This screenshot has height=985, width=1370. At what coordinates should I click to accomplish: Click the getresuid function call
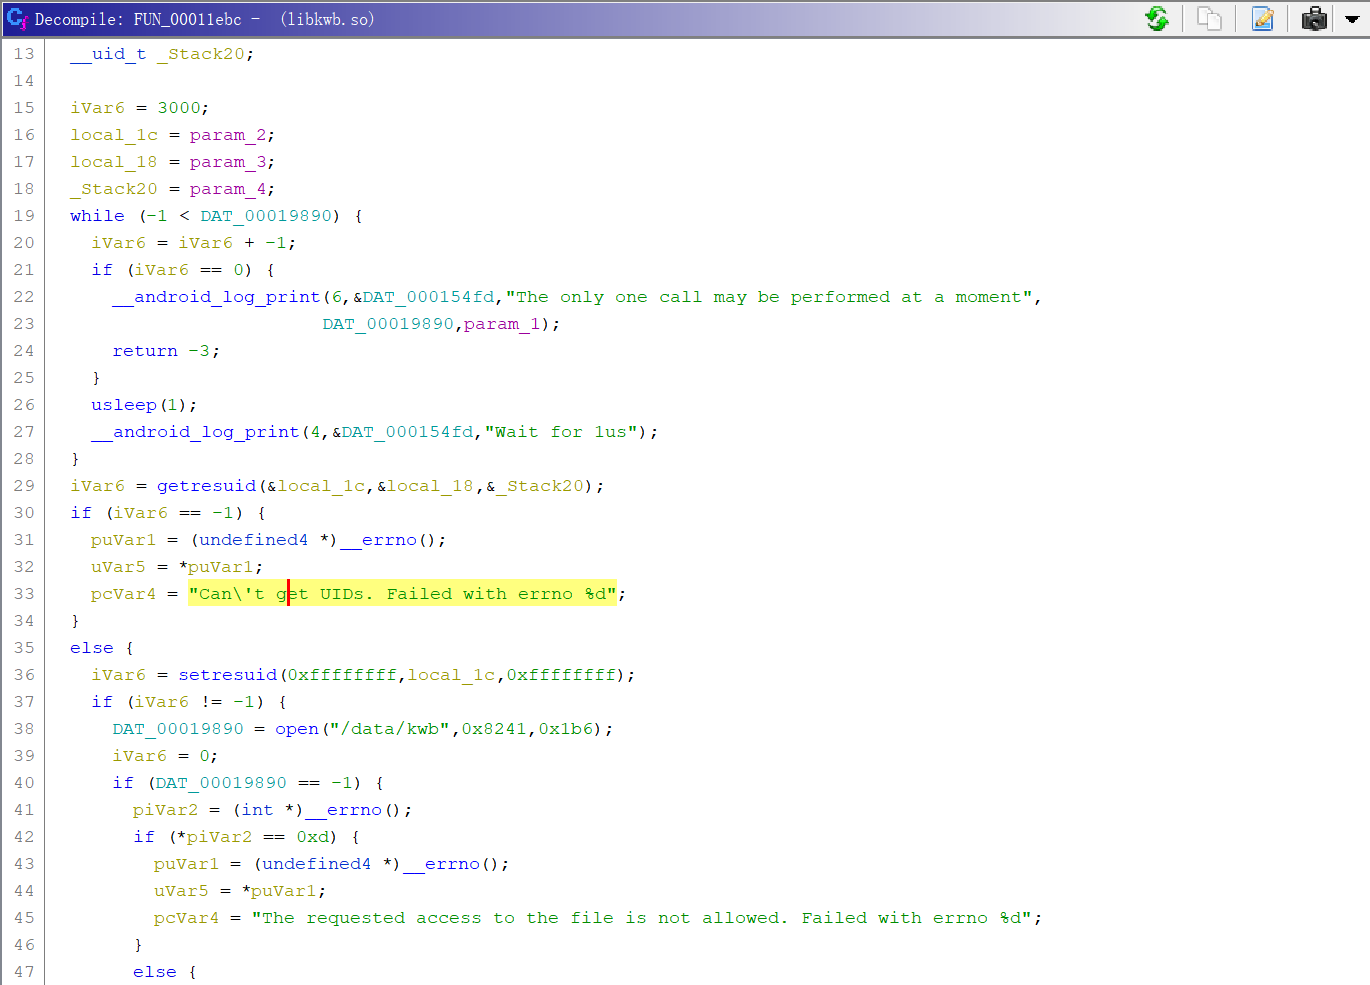point(206,486)
